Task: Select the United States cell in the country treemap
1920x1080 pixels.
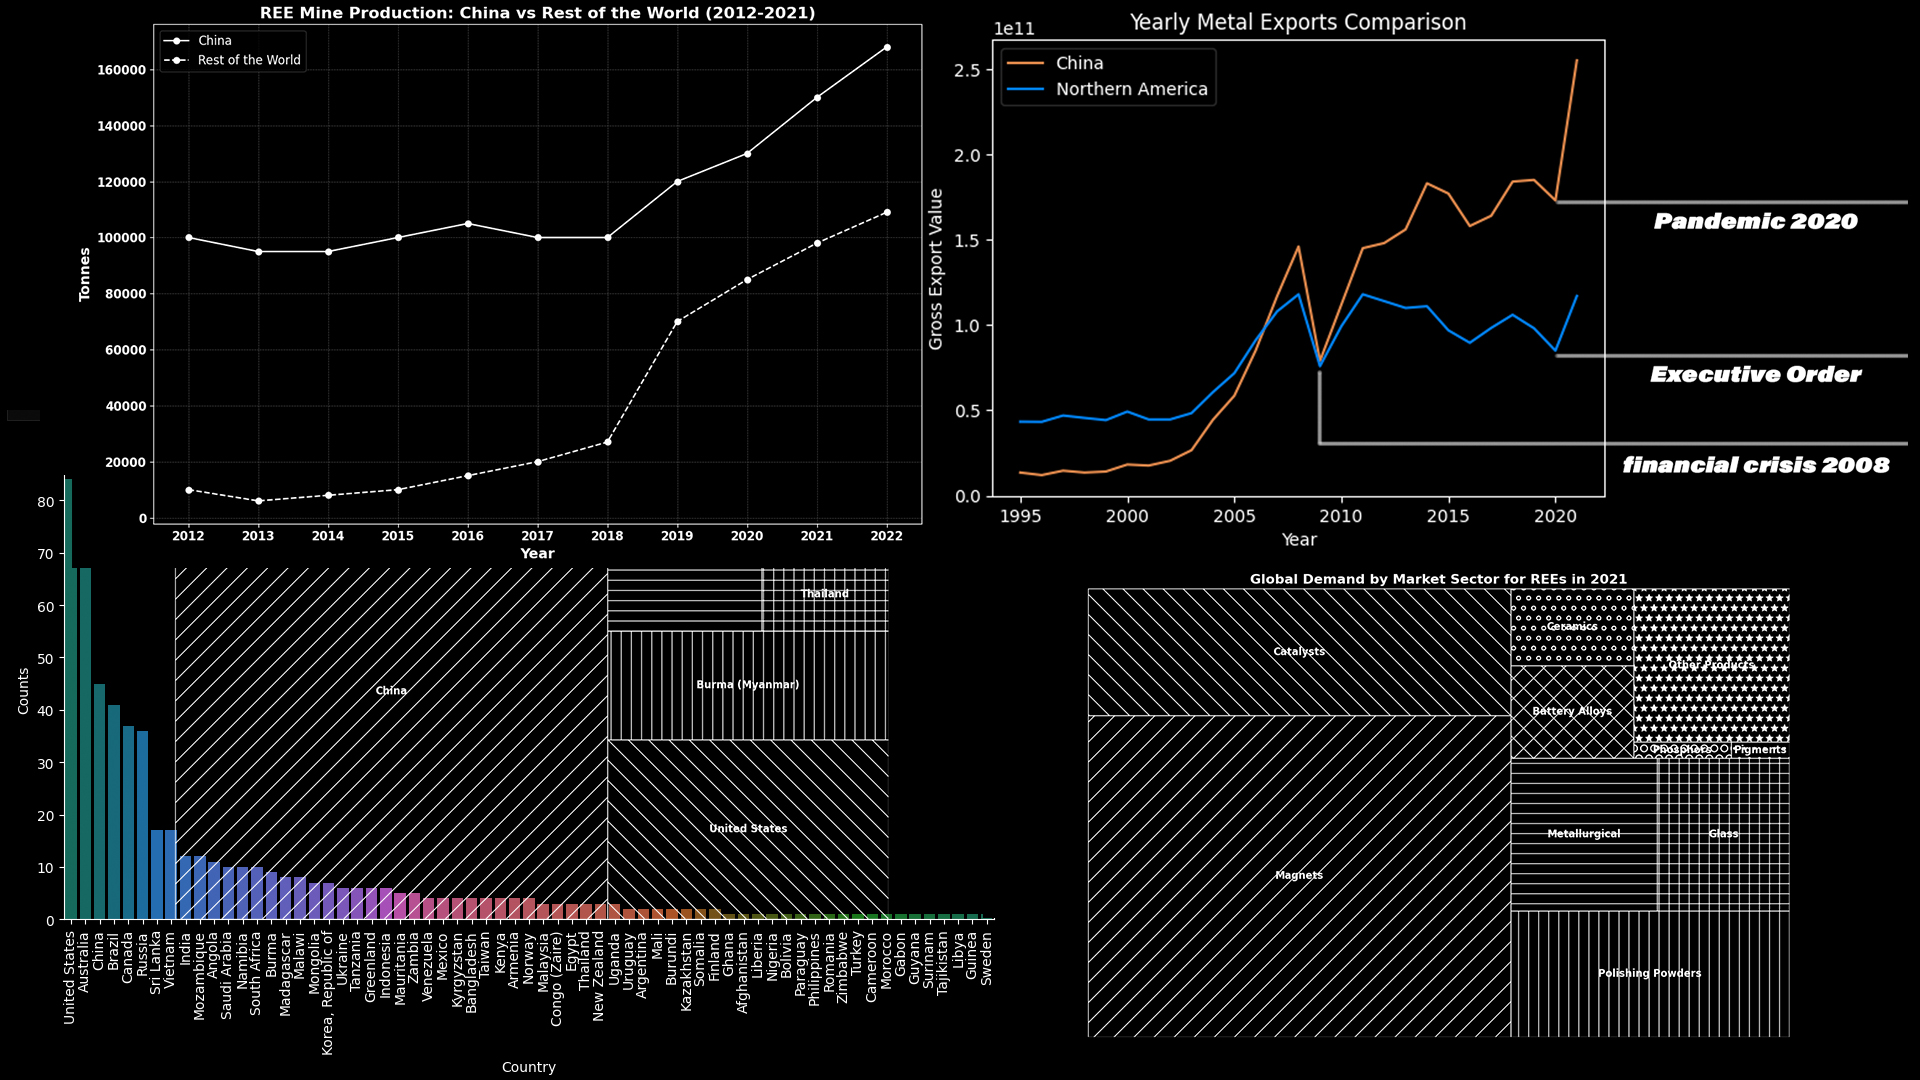Action: point(748,829)
